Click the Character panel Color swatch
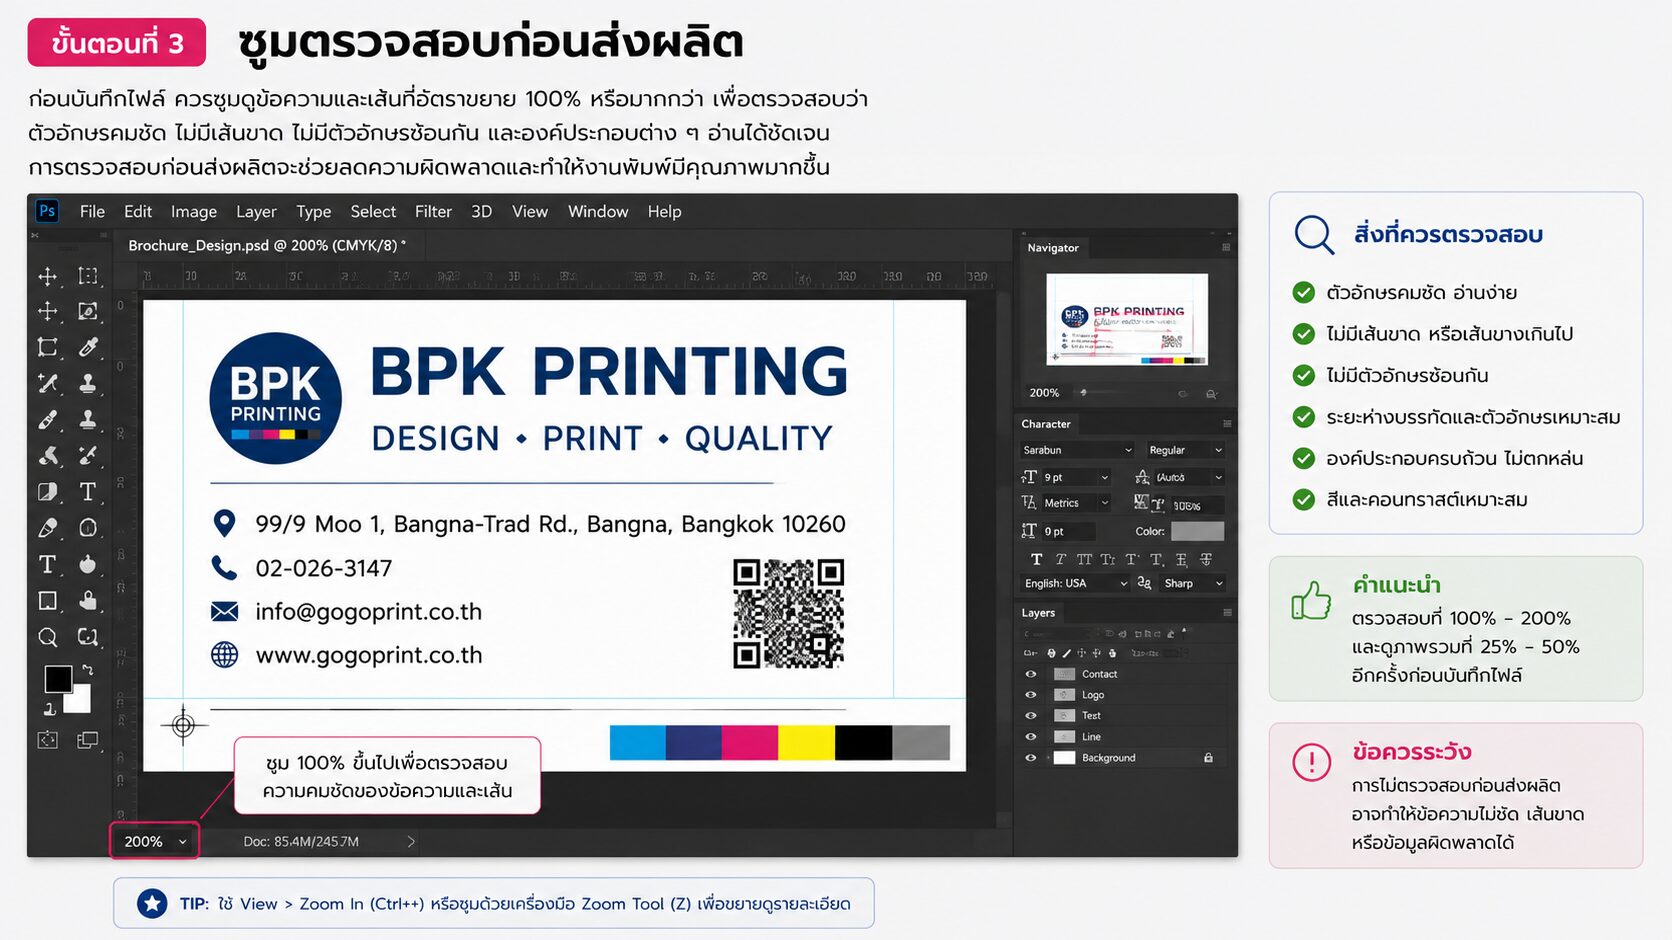 point(1197,531)
